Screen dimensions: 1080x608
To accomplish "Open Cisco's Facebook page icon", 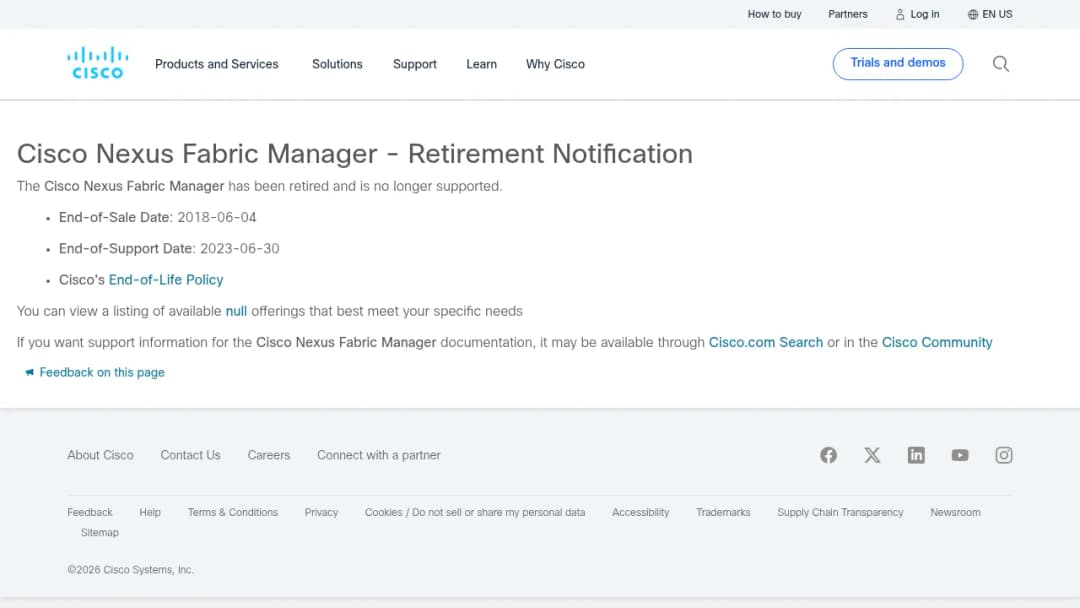I will pos(828,455).
